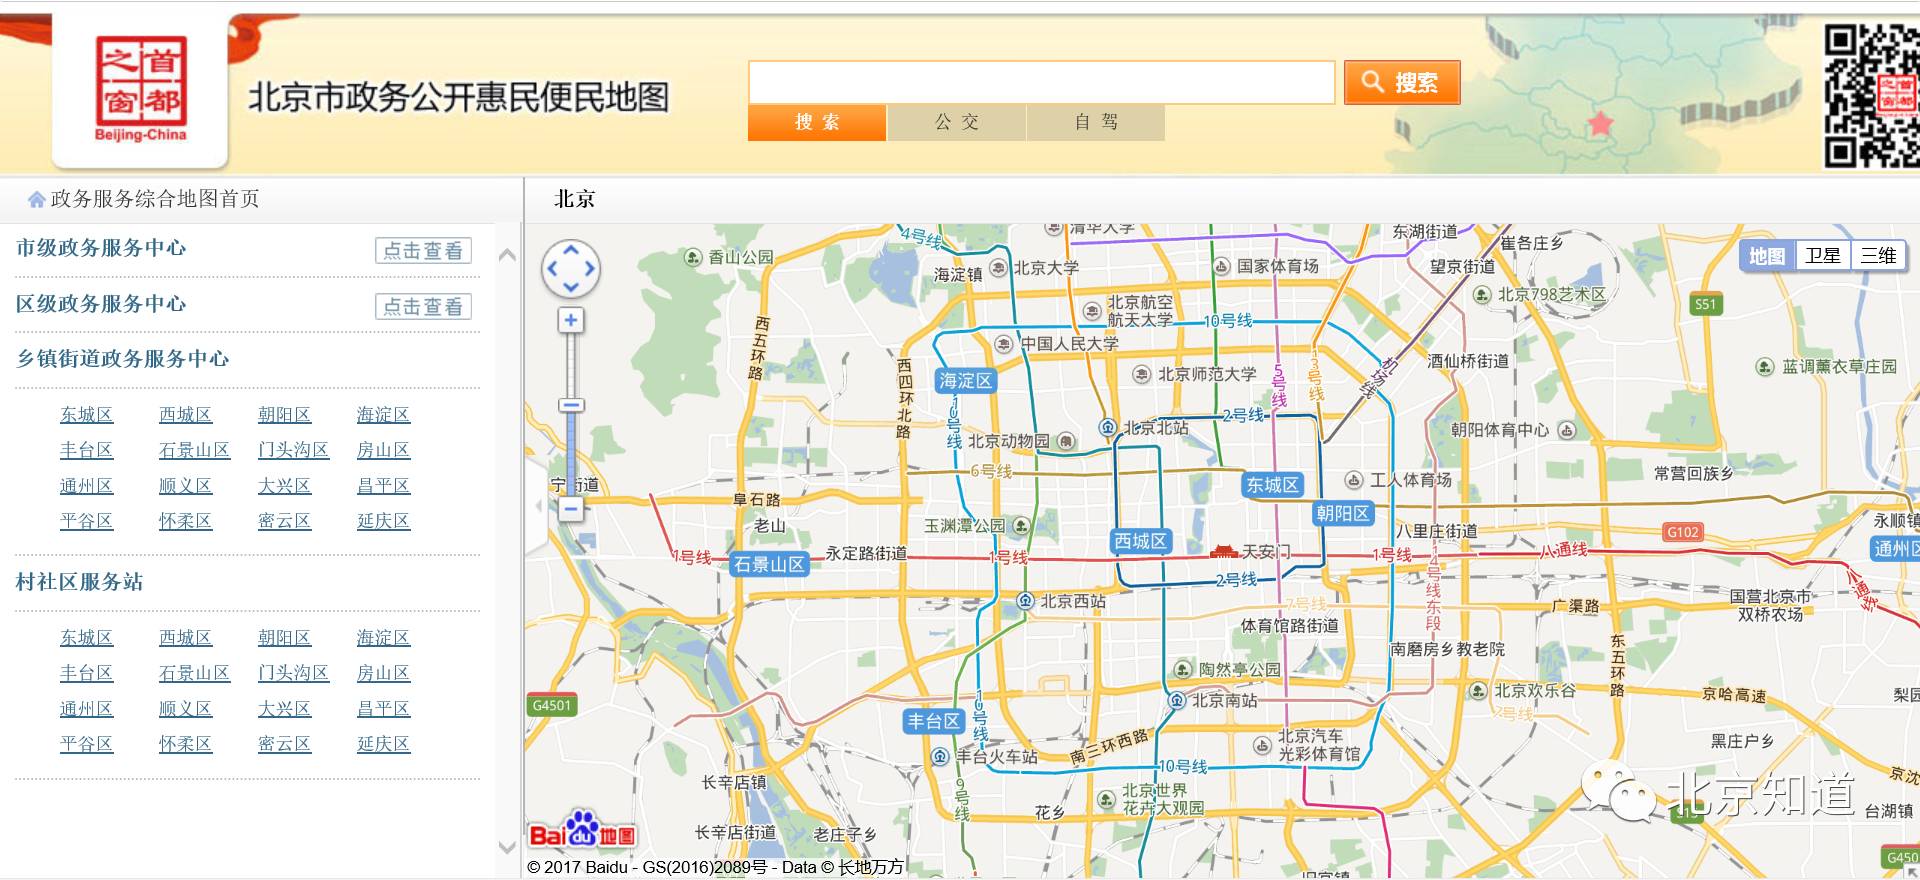Click the home icon beside 政务服务综合地图首页
Screen dimensions: 1920x880
(x=37, y=200)
